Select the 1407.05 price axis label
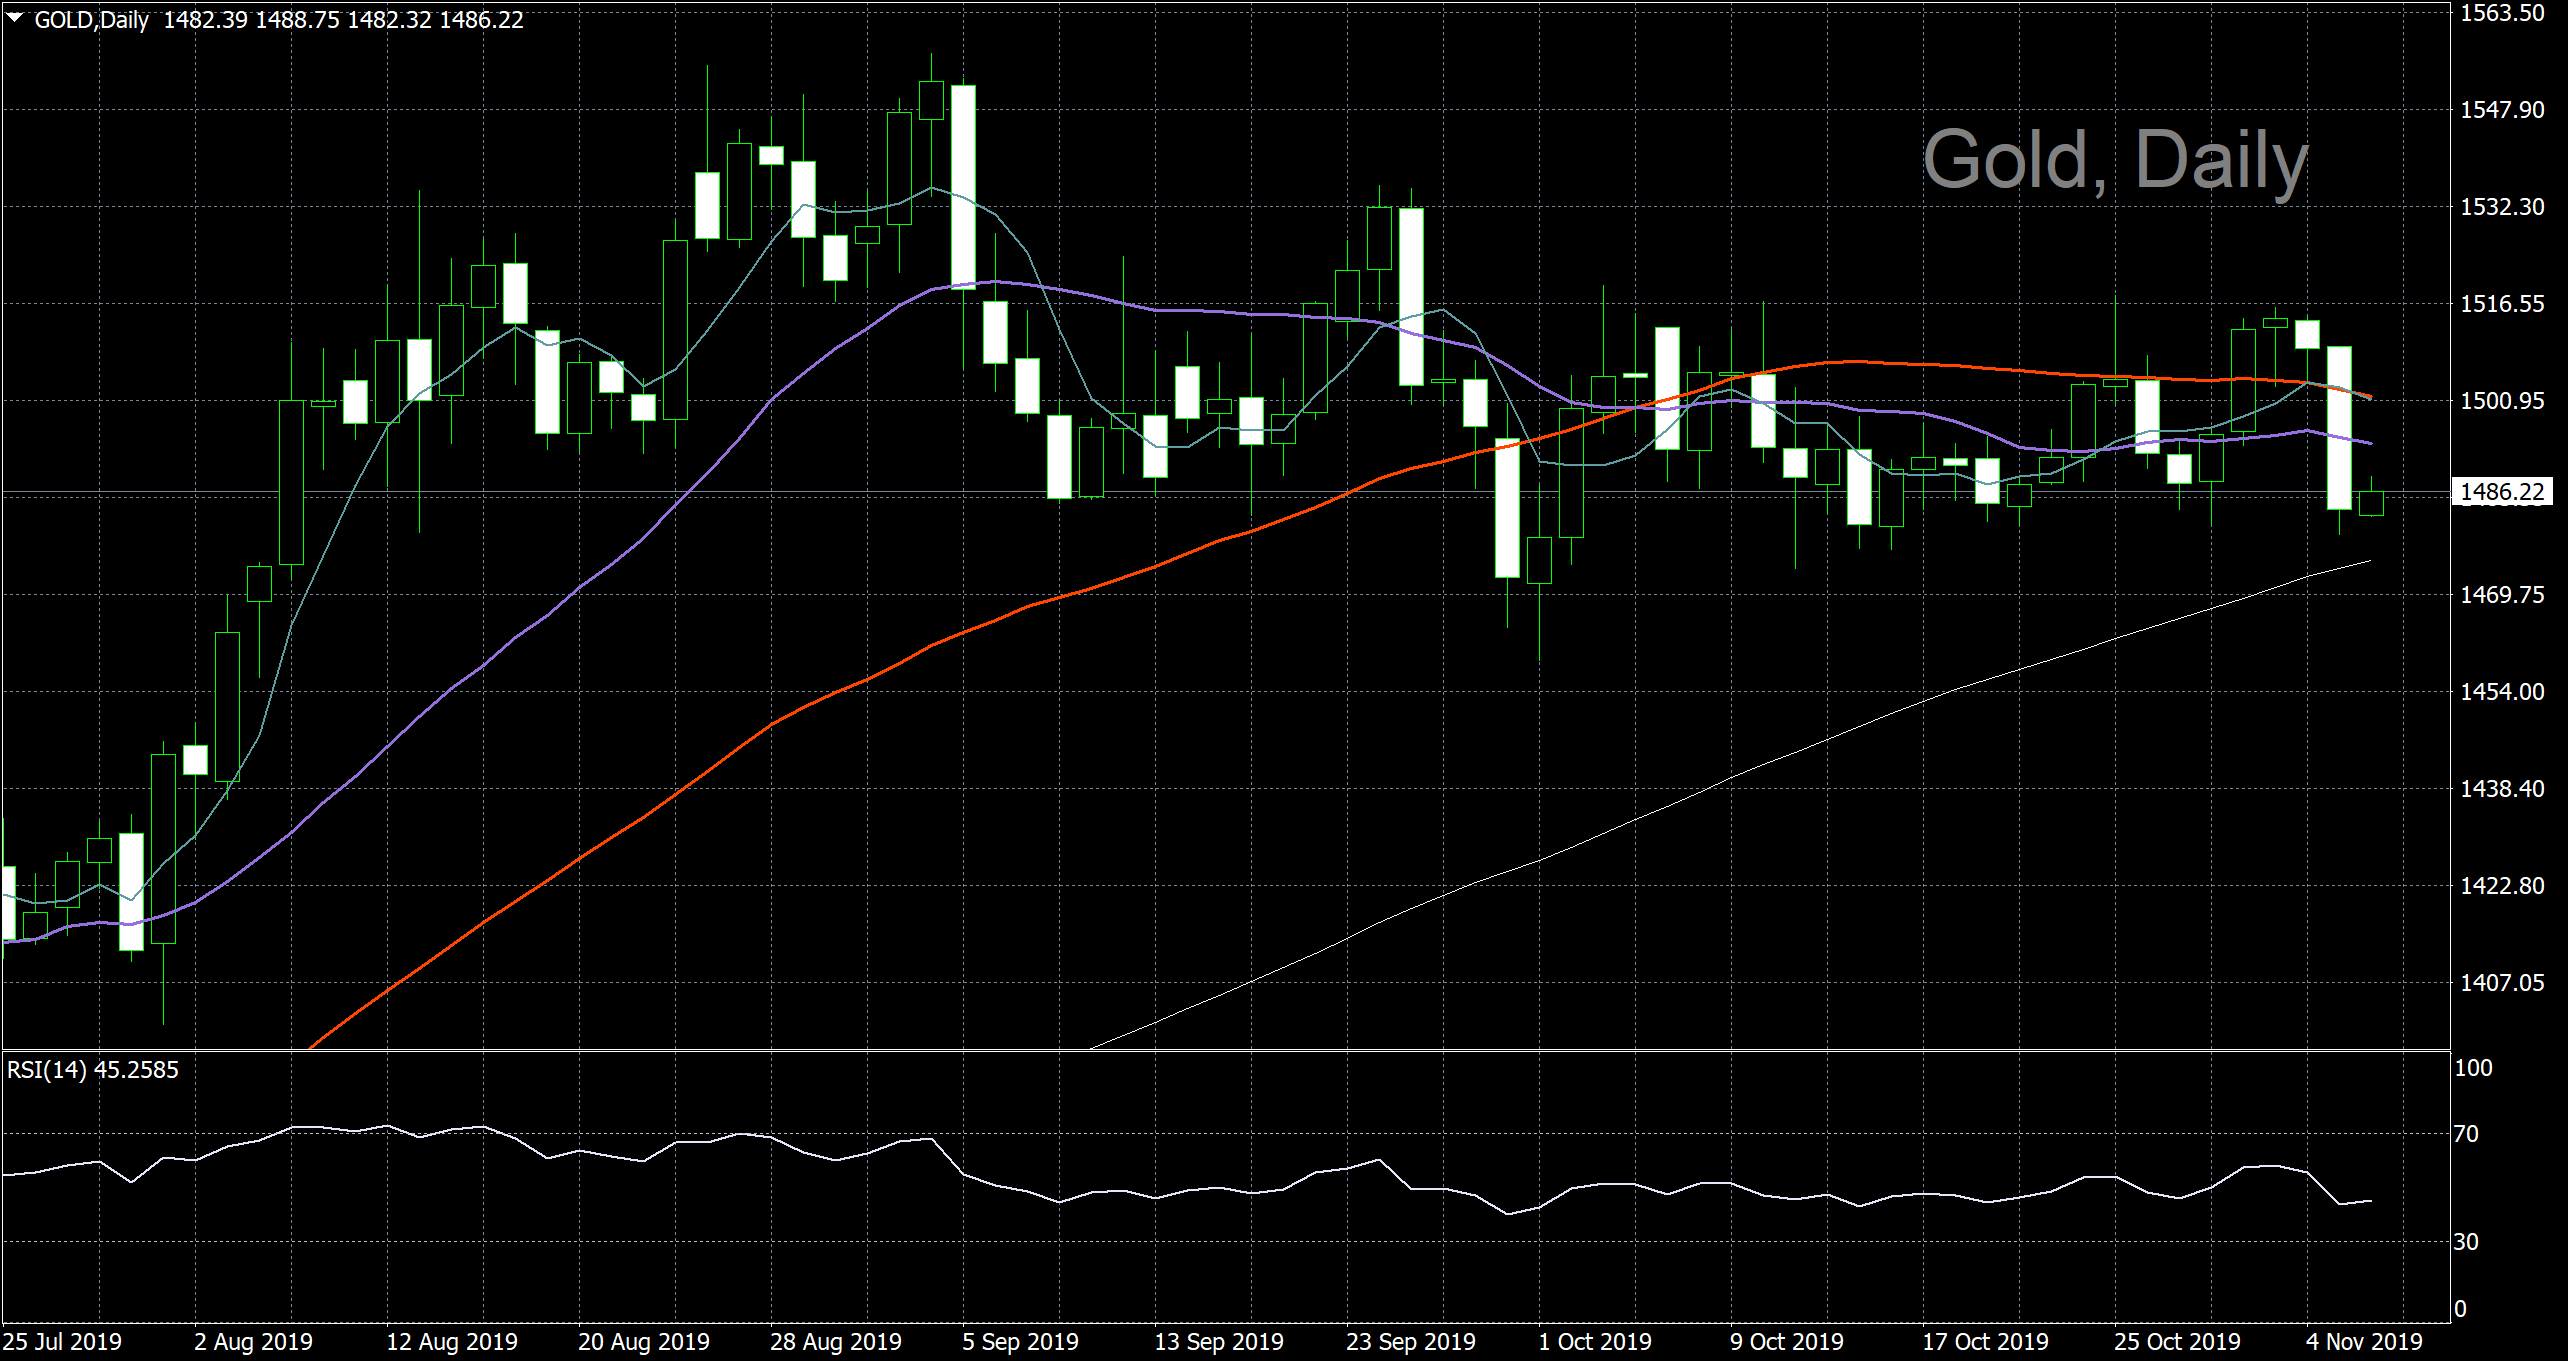The height and width of the screenshot is (1361, 2568). click(2502, 983)
